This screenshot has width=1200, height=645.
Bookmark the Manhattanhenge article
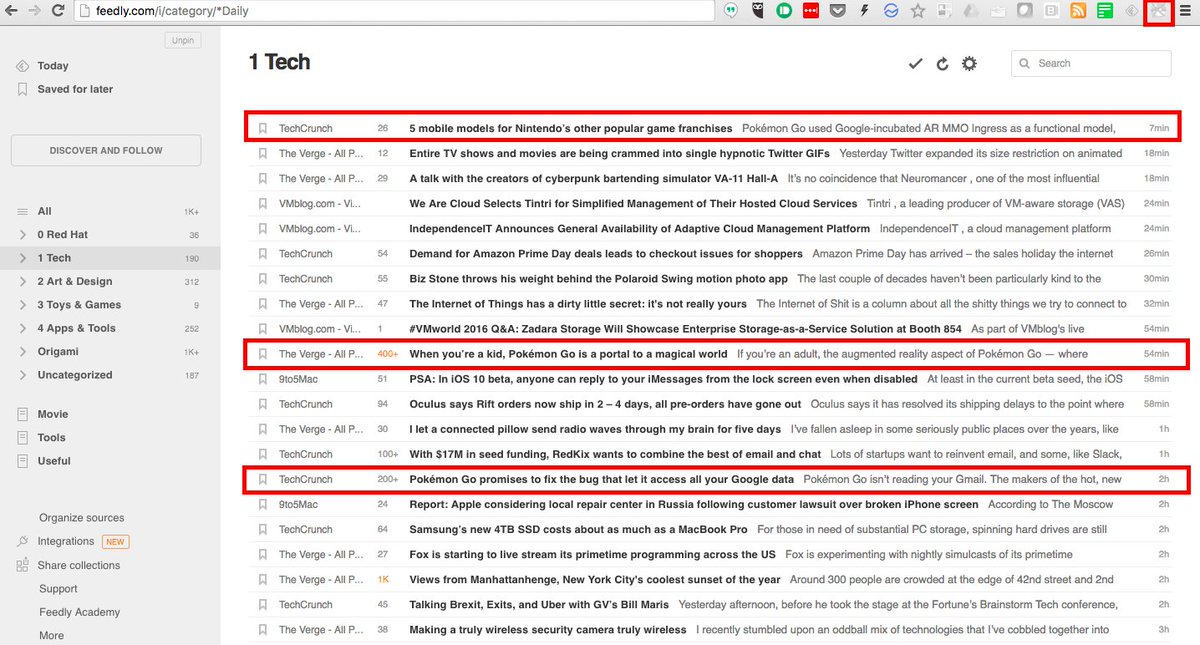tap(263, 579)
